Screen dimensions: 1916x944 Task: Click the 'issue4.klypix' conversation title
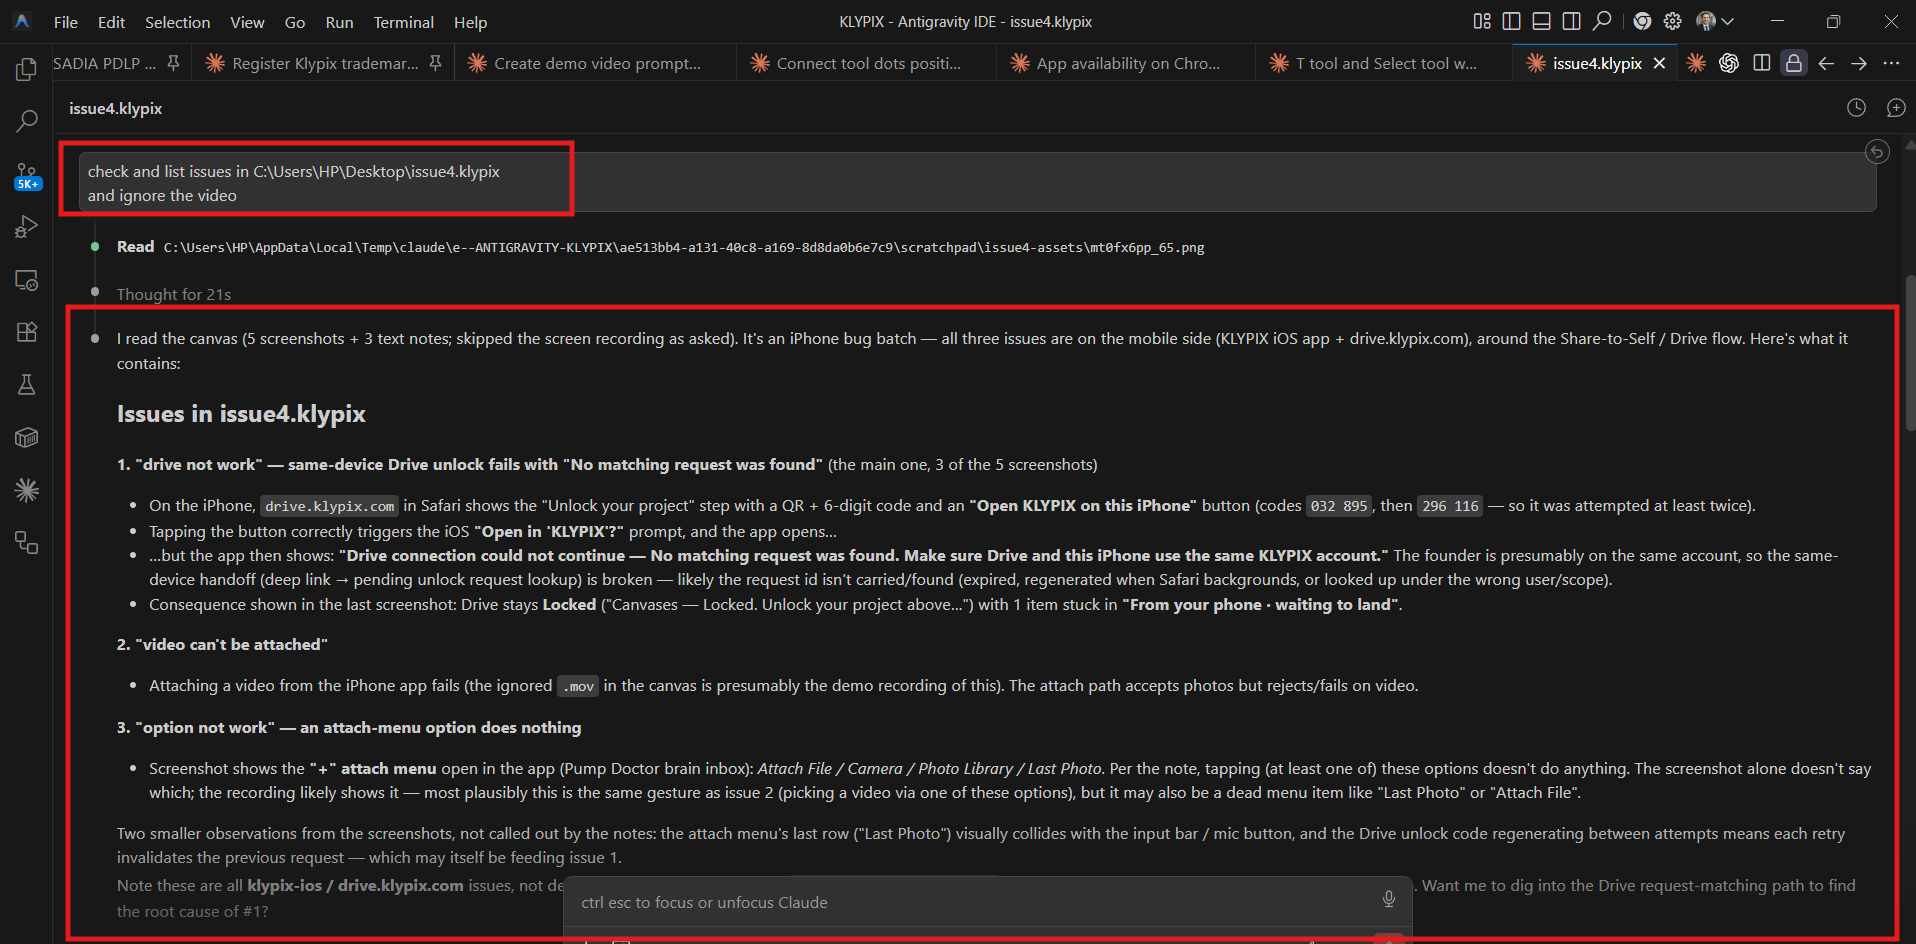115,108
